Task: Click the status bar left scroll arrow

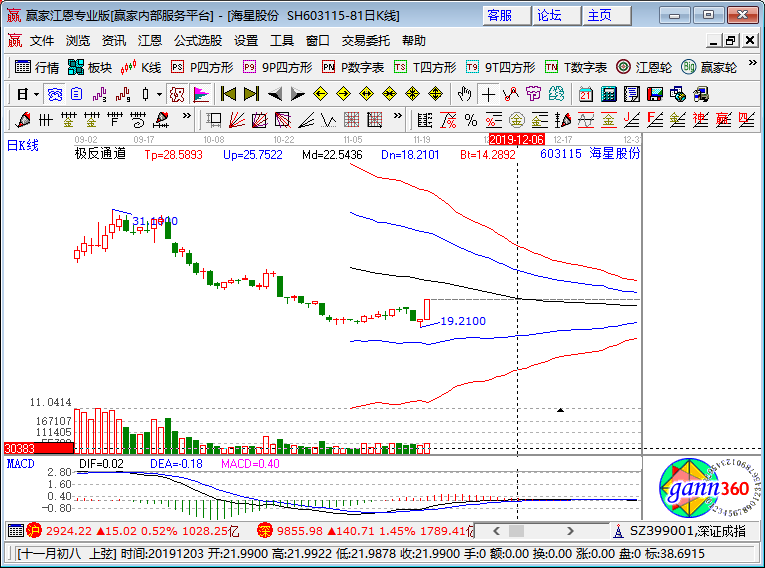Action: point(497,531)
